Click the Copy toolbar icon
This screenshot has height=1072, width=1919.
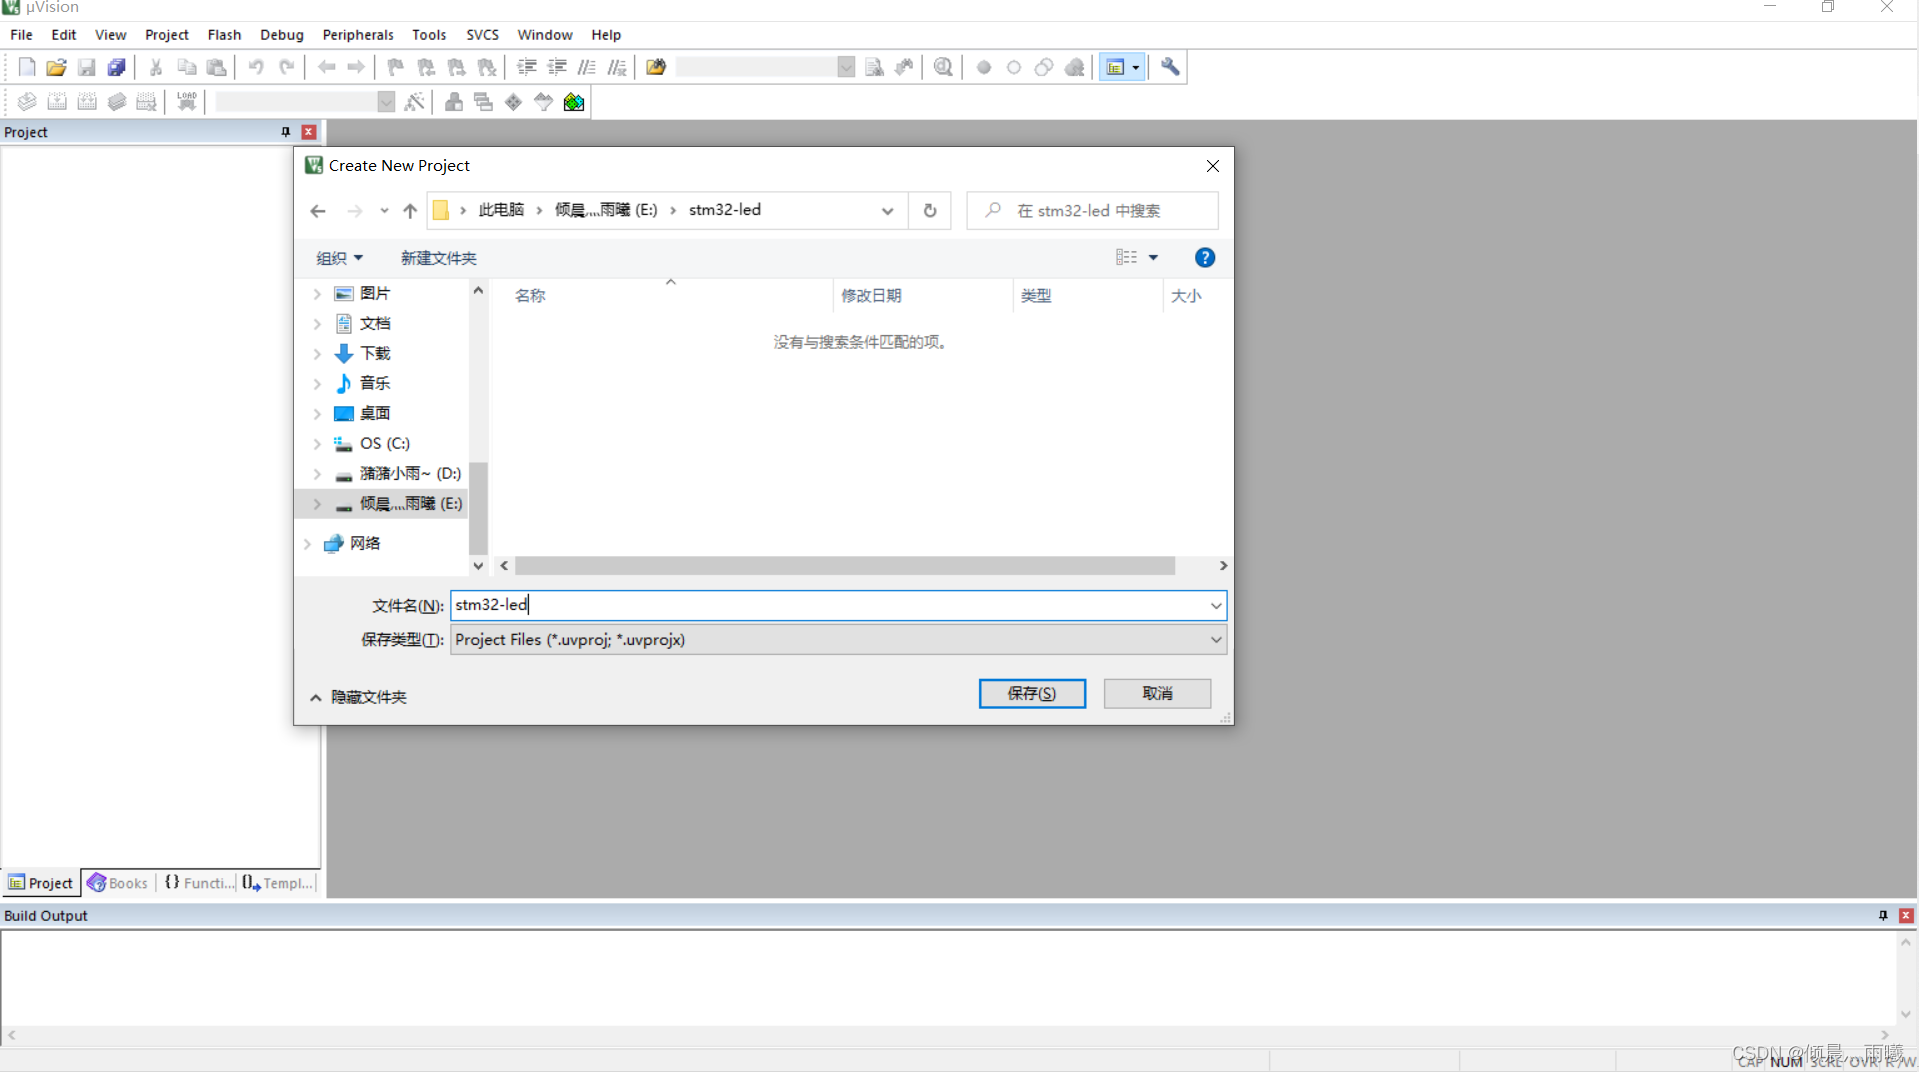click(x=186, y=67)
